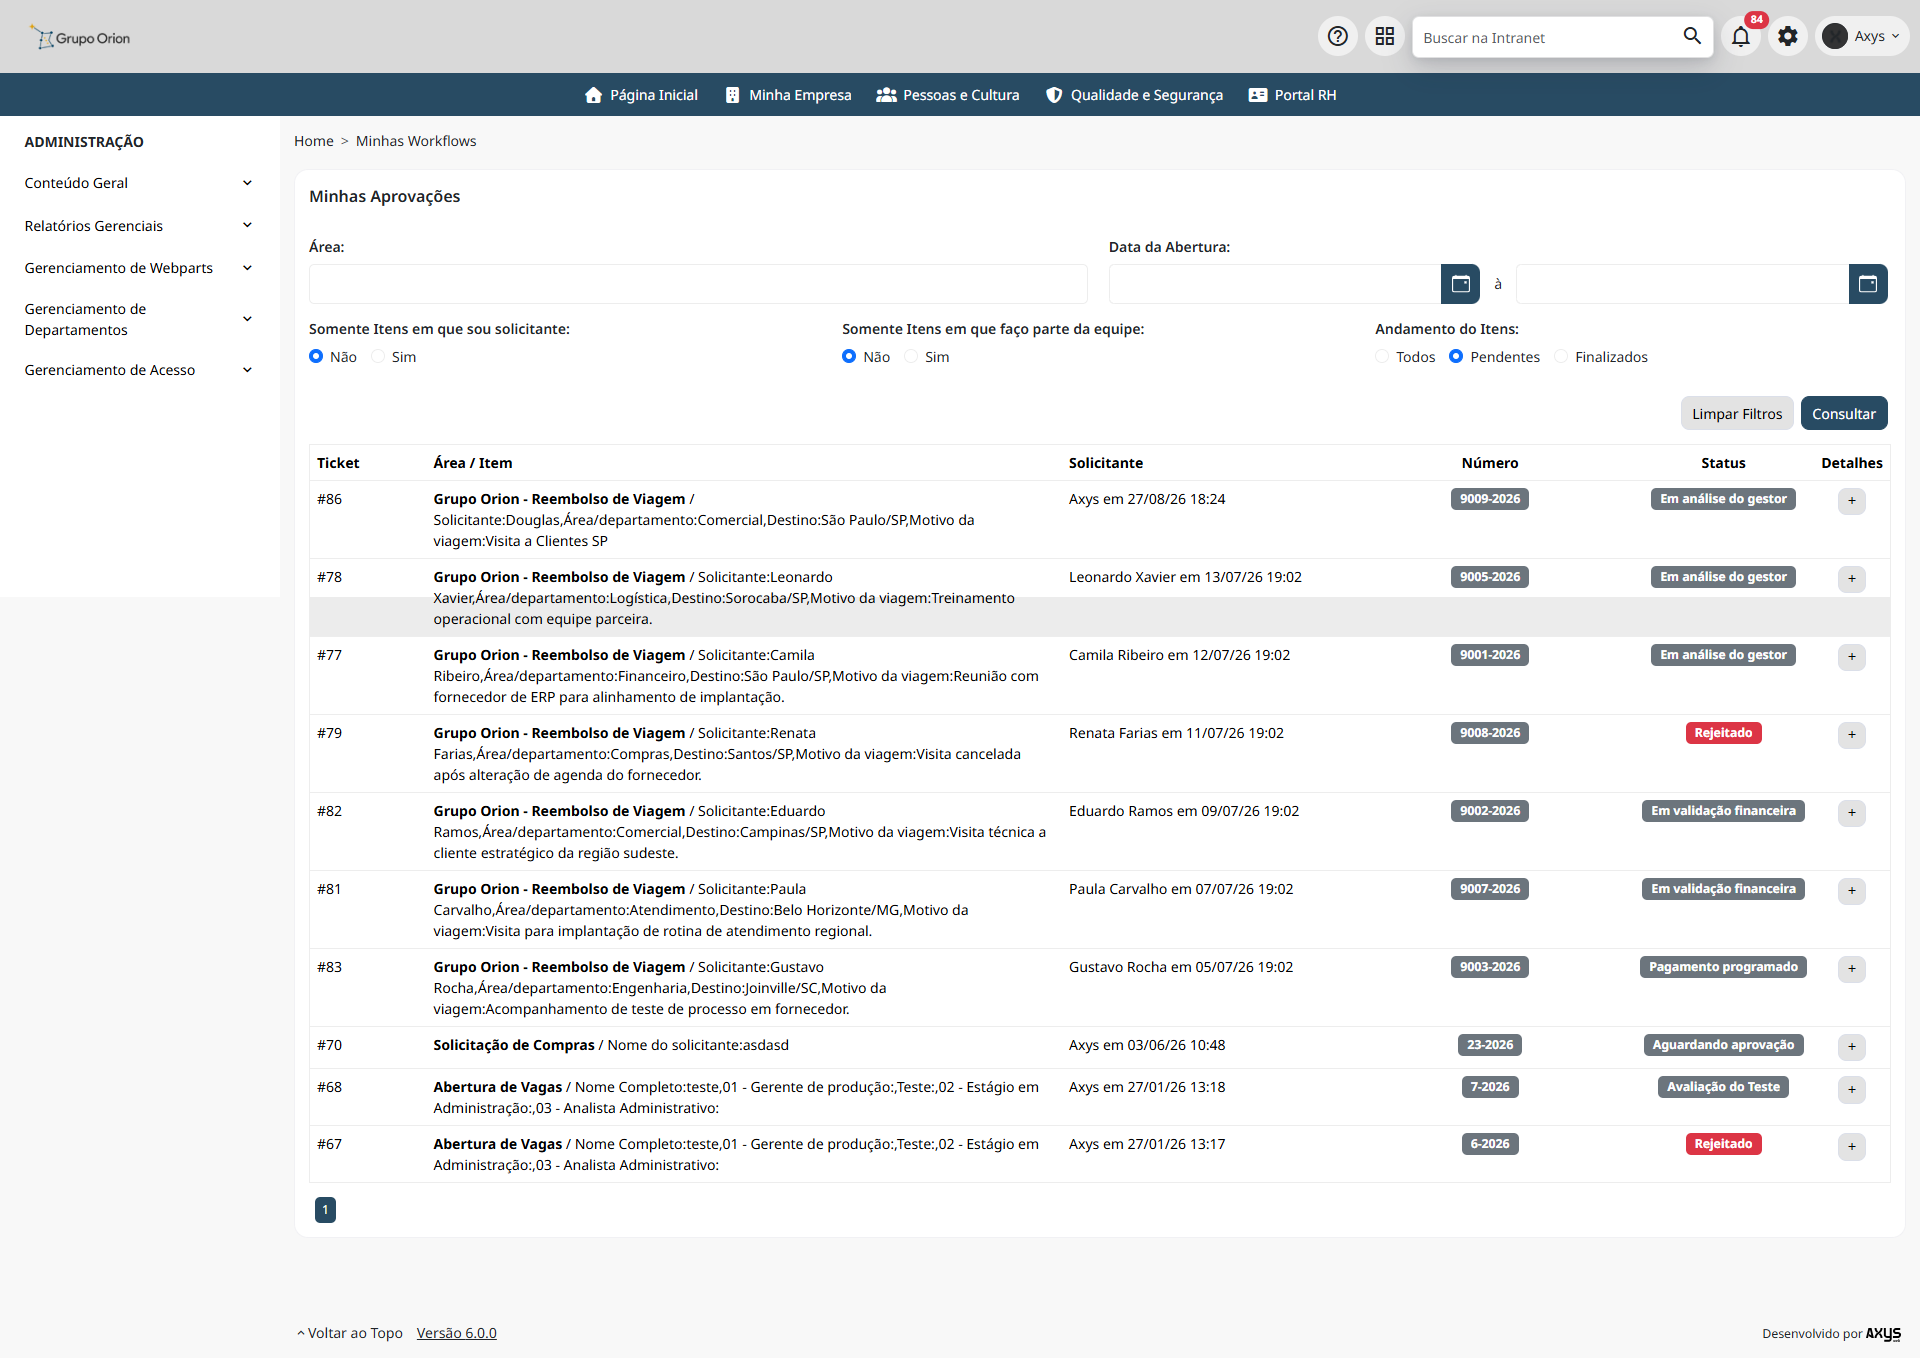Image resolution: width=1920 pixels, height=1358 pixels.
Task: Click the end Data da Abertura field
Action: (1682, 284)
